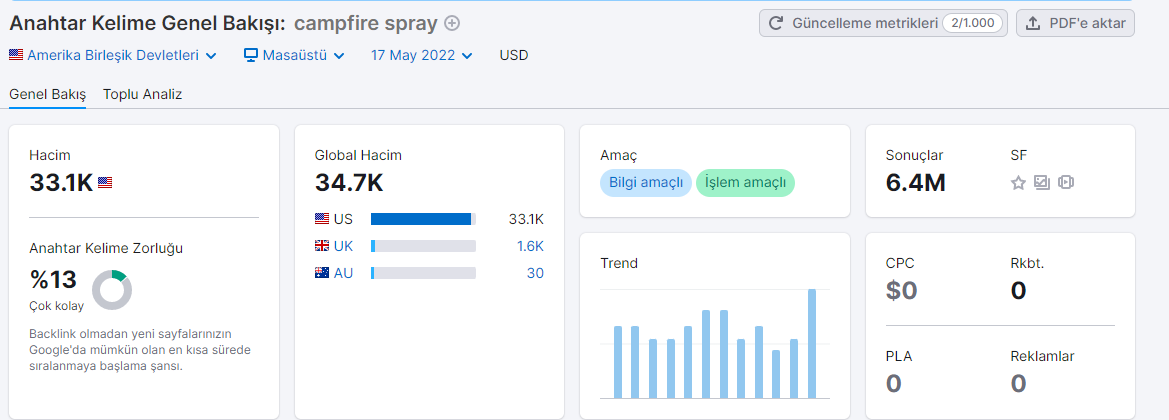Click the US flag beside the Amerika Birleşik Devletleri selector

coord(16,55)
